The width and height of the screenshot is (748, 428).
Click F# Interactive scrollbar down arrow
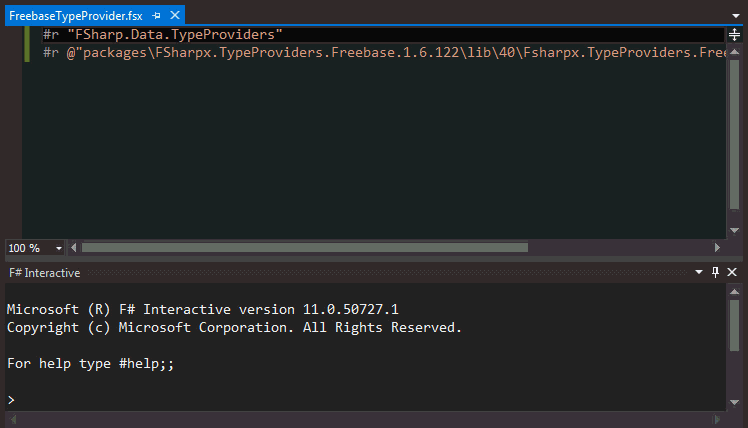coord(735,402)
